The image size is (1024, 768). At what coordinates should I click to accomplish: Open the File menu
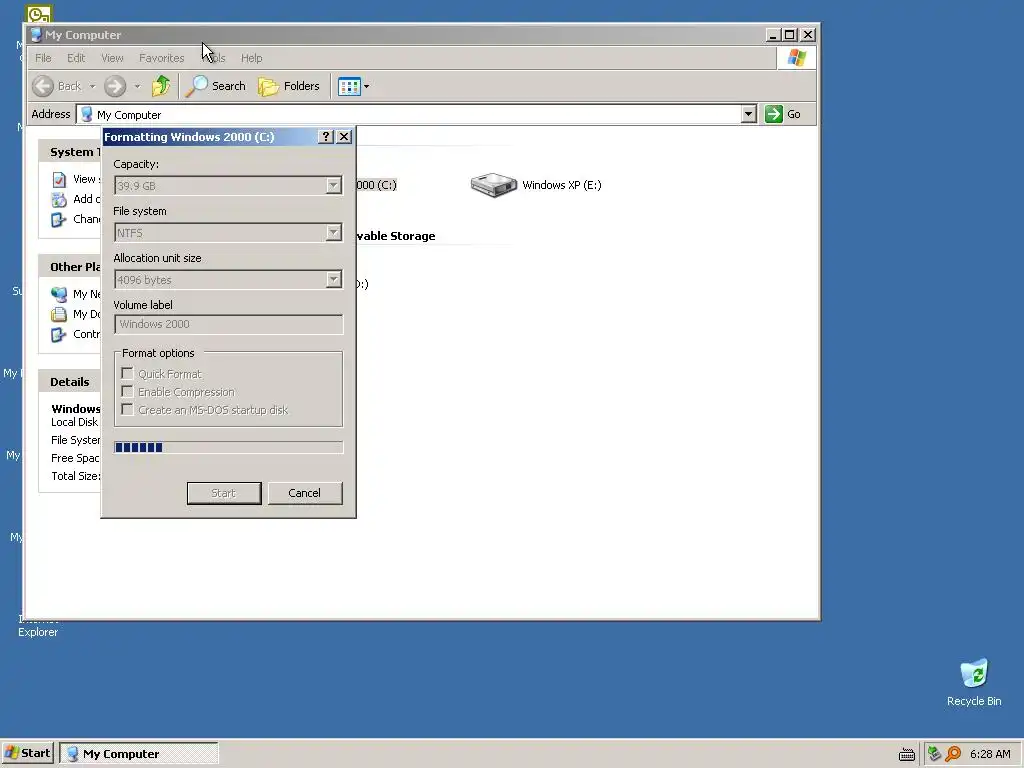[x=43, y=58]
